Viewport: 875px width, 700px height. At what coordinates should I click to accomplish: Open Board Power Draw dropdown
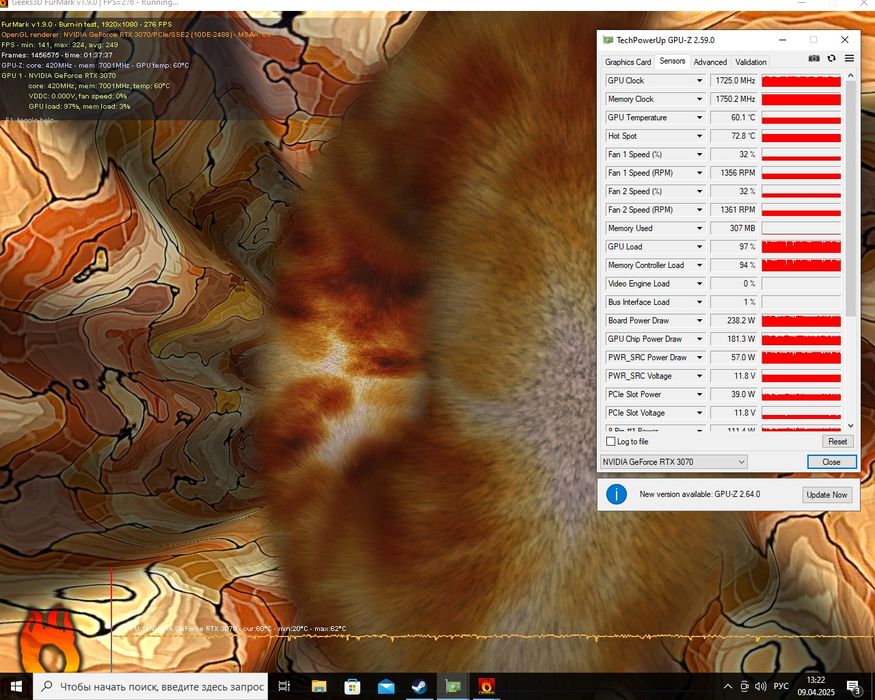[x=699, y=320]
